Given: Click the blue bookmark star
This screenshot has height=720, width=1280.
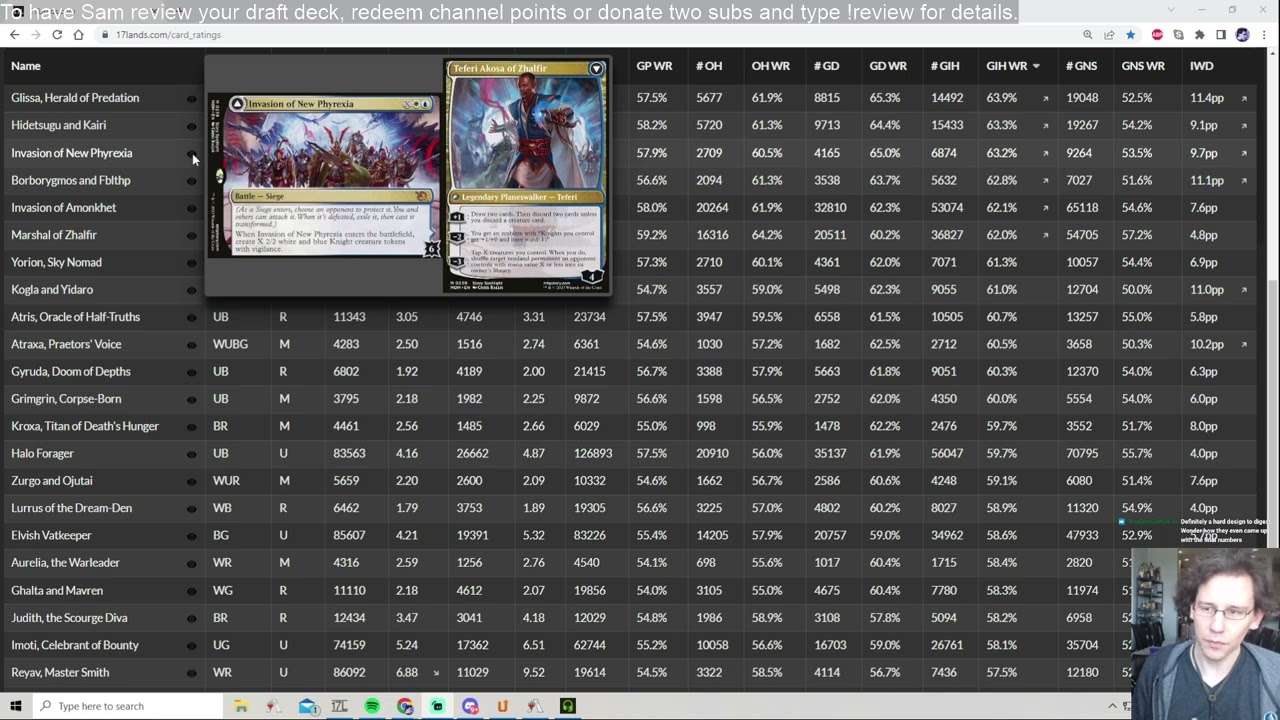Looking at the screenshot, I should (1130, 35).
